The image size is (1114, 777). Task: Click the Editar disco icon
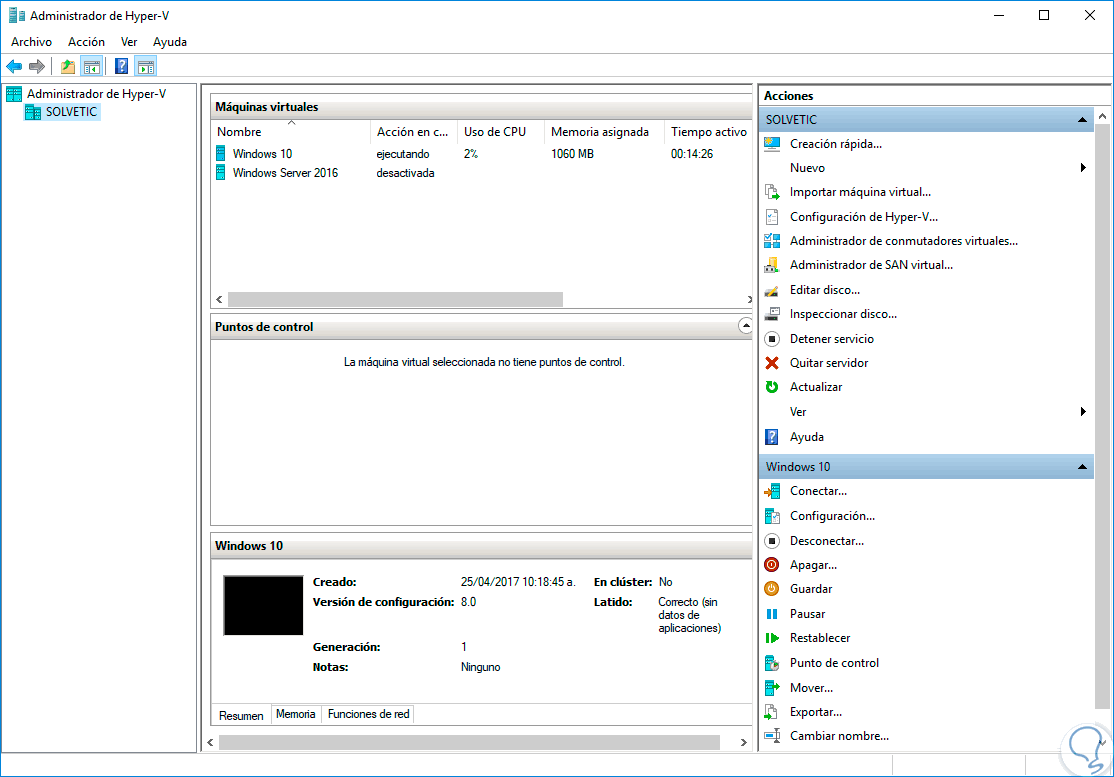(772, 290)
